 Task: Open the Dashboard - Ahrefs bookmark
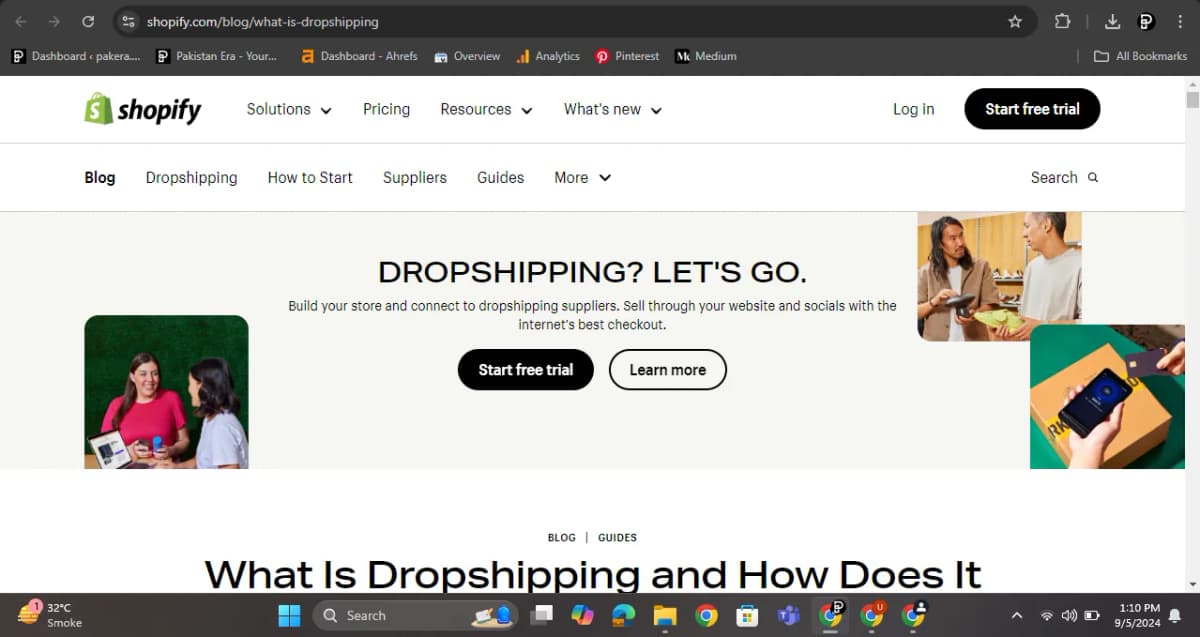(360, 56)
